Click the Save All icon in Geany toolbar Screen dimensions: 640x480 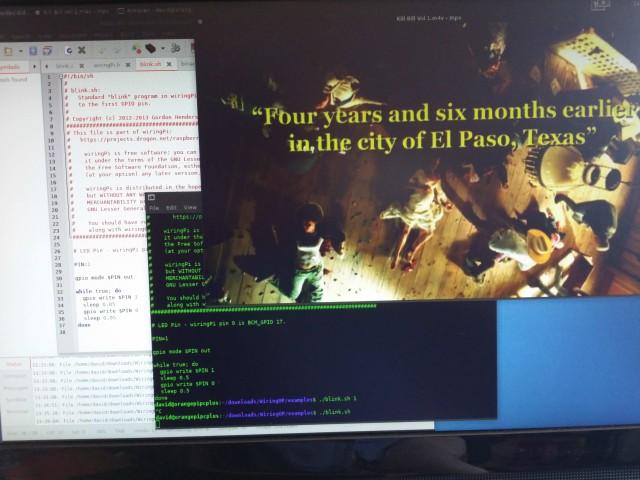47,51
